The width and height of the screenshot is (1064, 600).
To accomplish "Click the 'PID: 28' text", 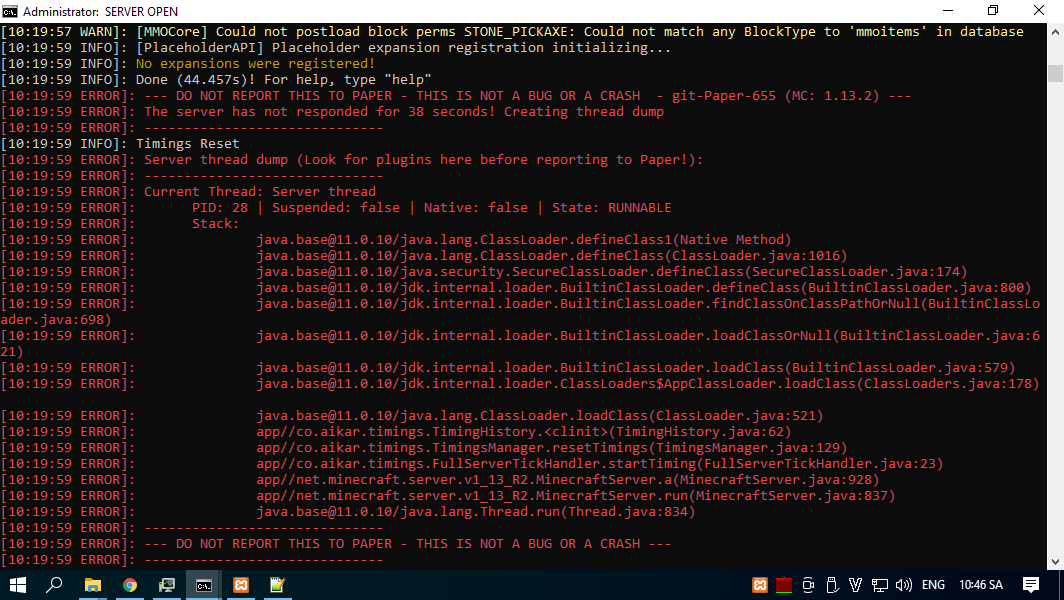I will tap(220, 208).
